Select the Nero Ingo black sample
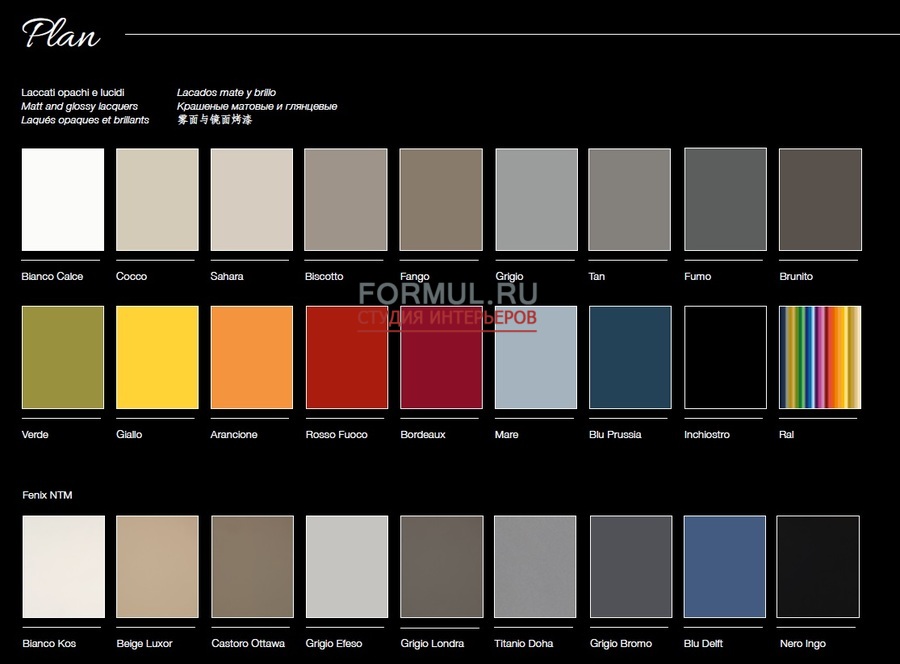 tap(817, 567)
